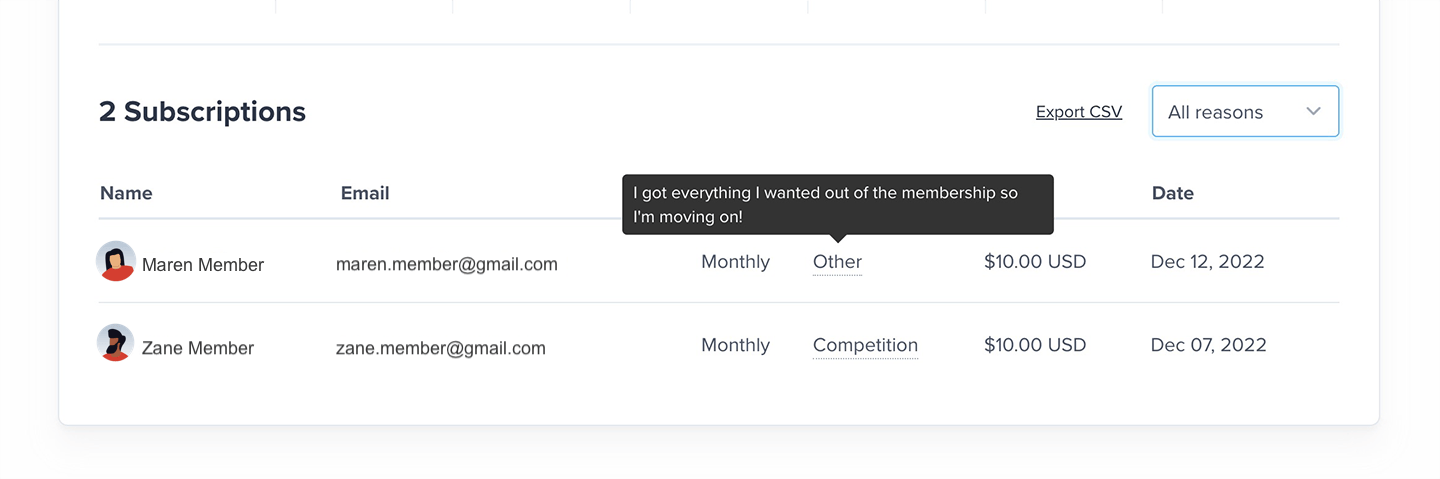Click Monthly in Maren Member's row
Screen dimensions: 1440x479
[735, 262]
